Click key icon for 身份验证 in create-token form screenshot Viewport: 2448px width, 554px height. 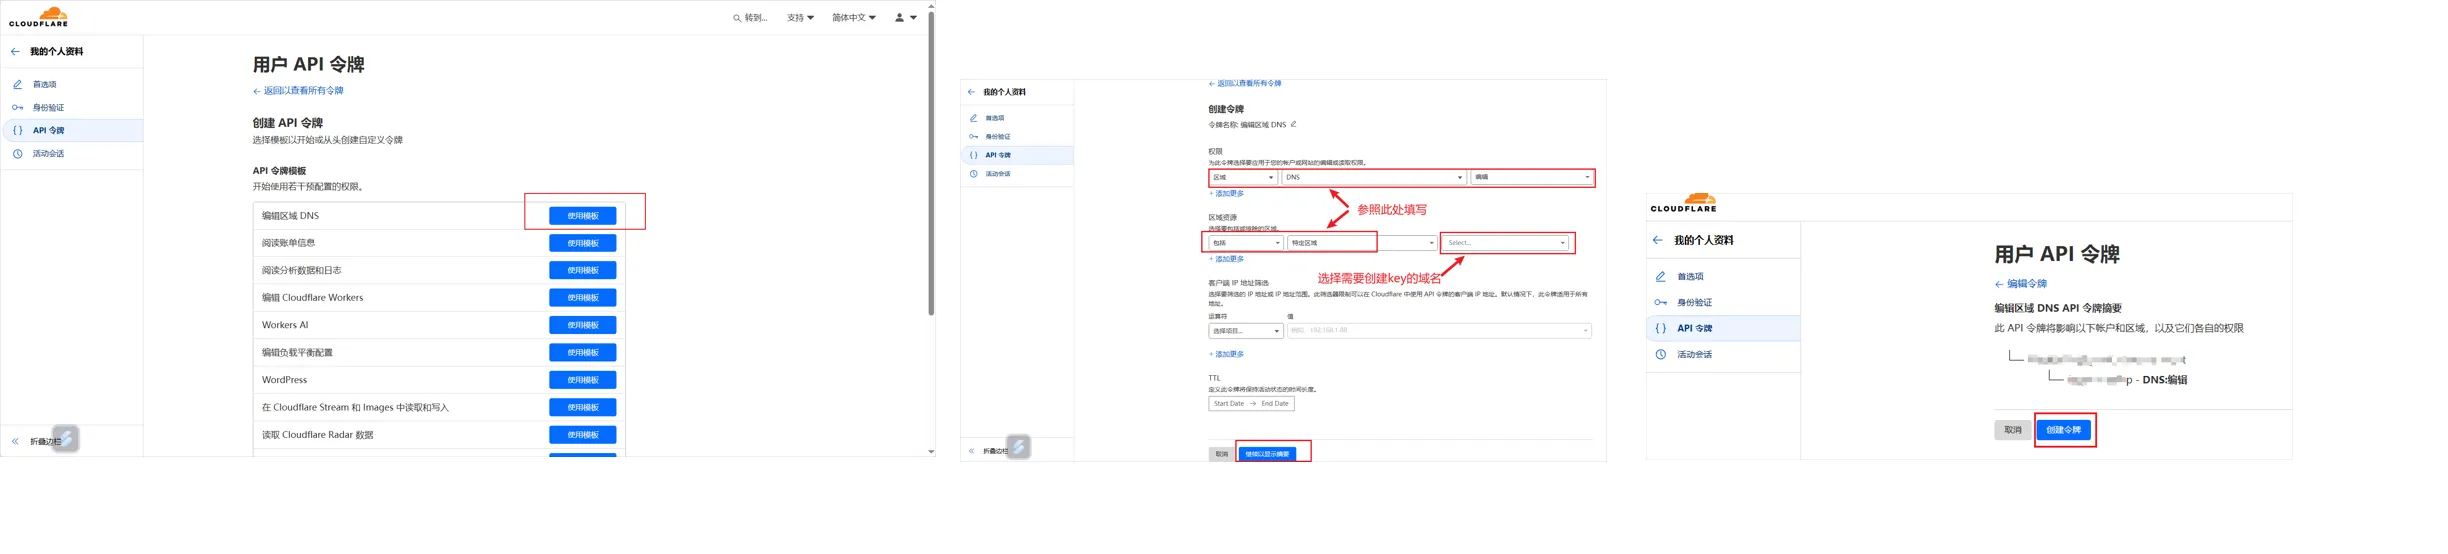pyautogui.click(x=973, y=136)
